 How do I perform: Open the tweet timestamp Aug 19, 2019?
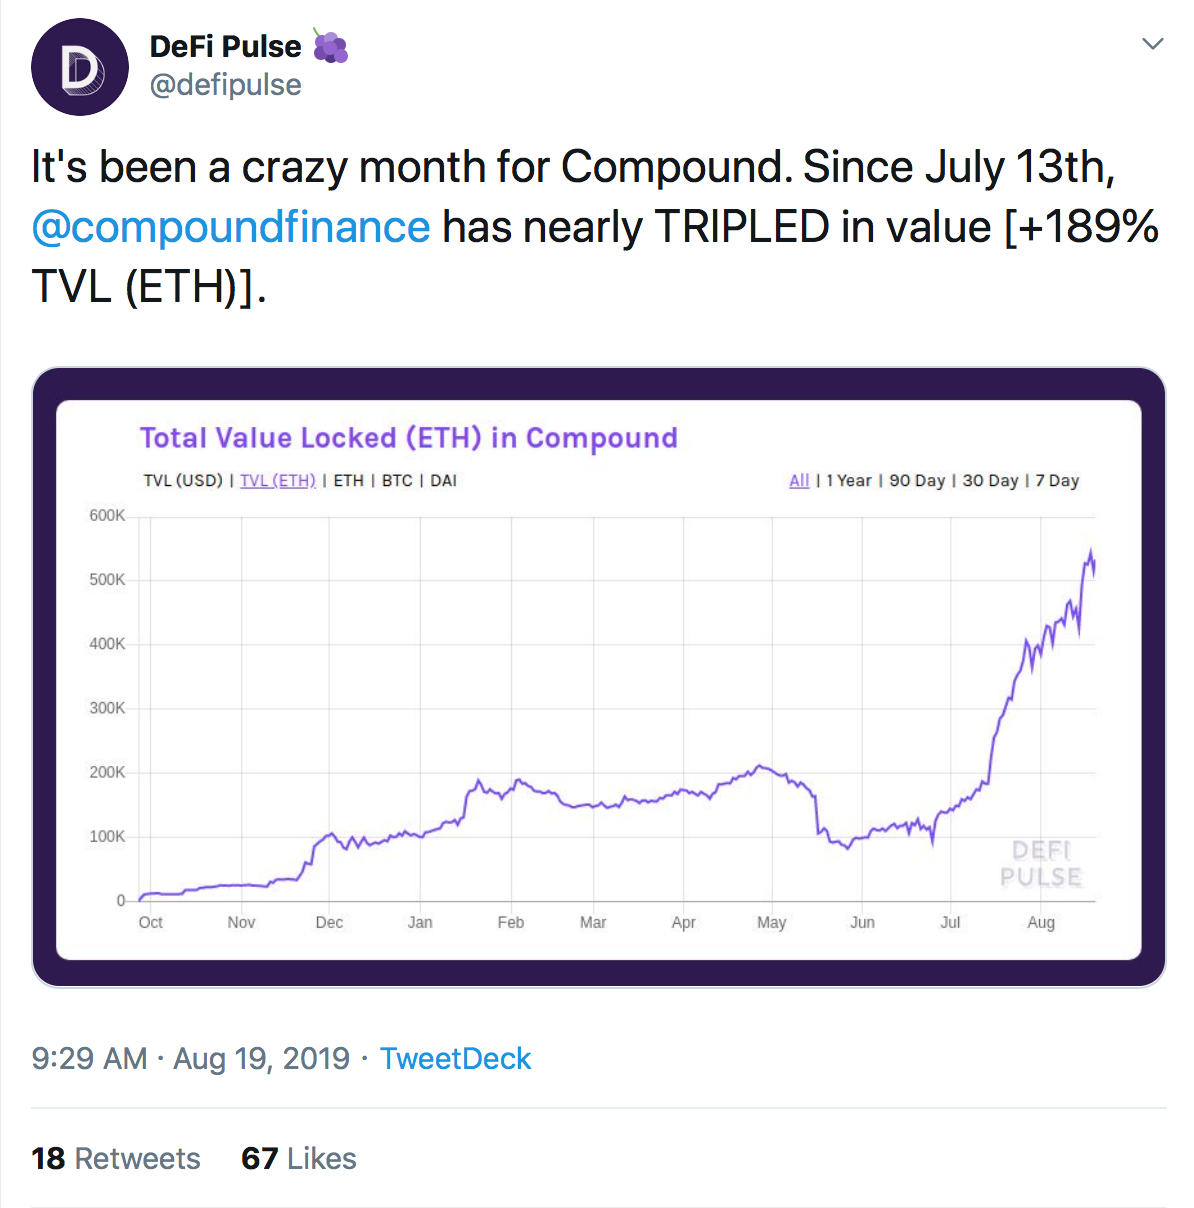pyautogui.click(x=190, y=1058)
